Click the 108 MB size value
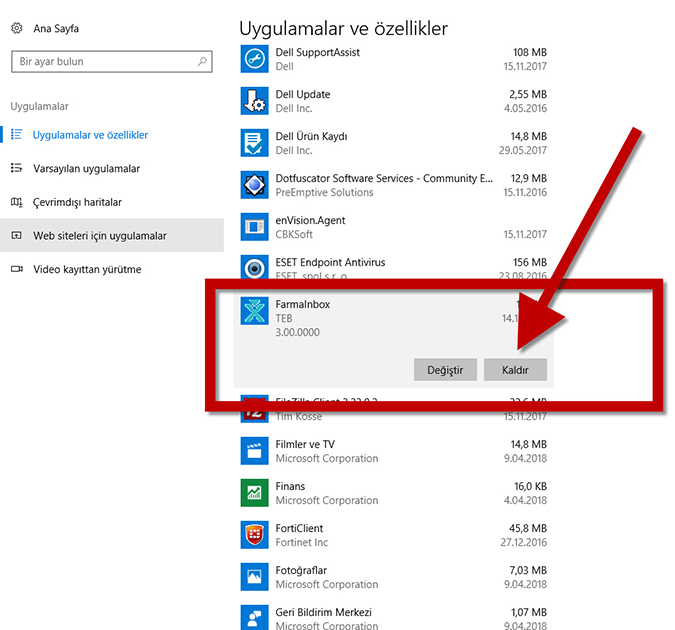675x630 pixels. coord(530,52)
